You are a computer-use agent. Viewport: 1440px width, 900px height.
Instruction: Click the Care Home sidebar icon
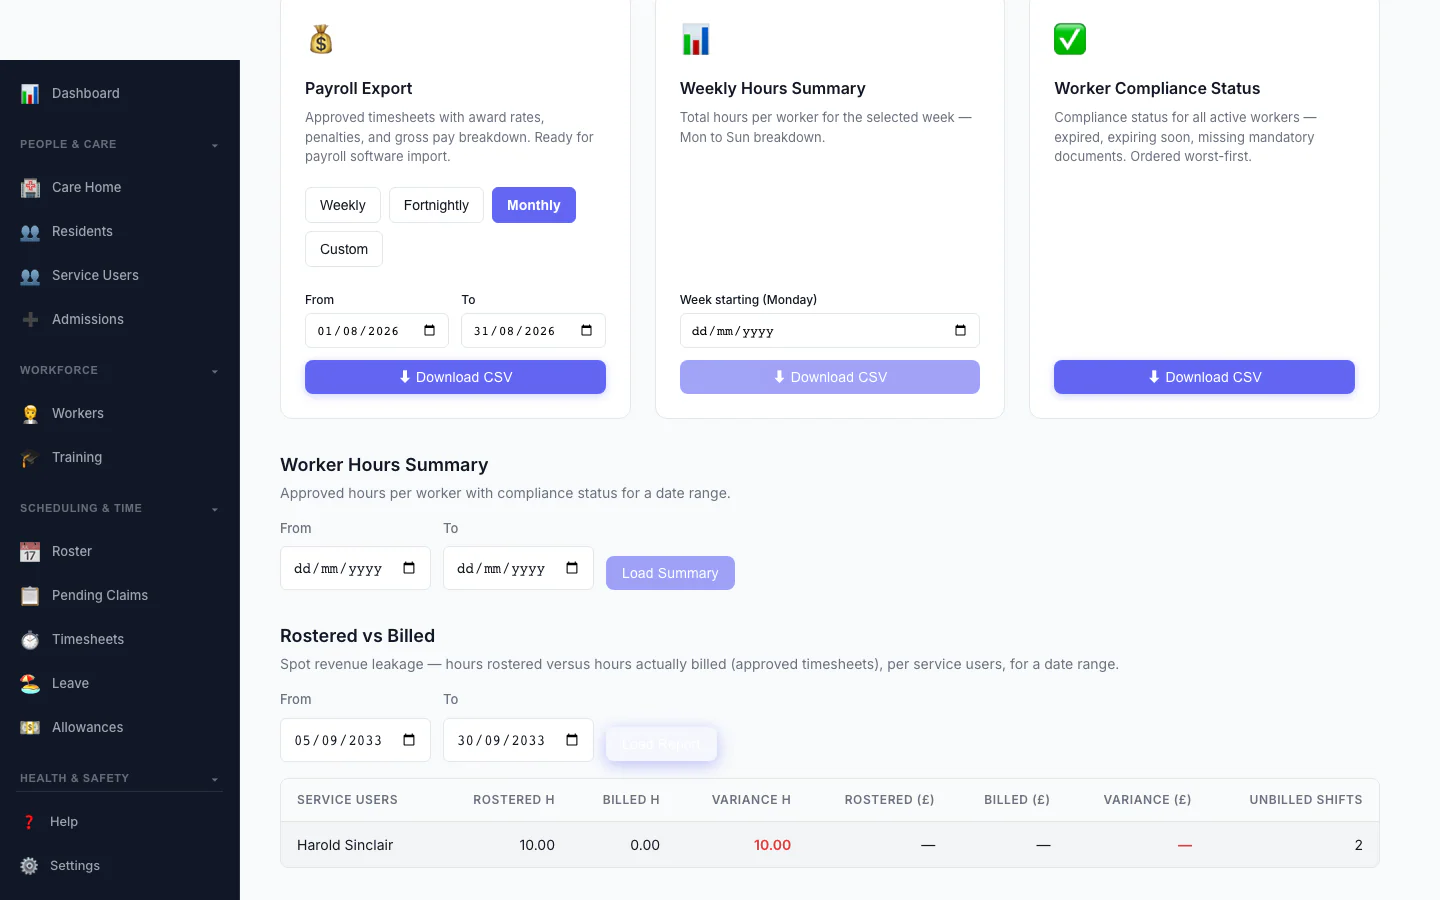[x=30, y=188]
